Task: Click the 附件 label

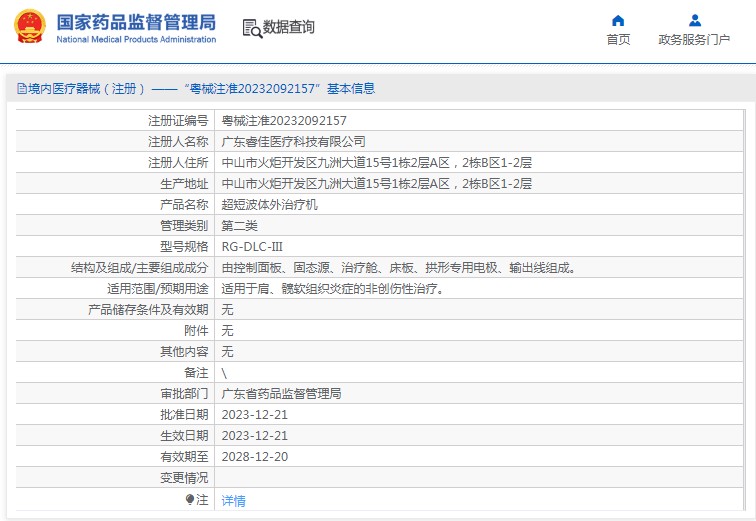Action: pyautogui.click(x=196, y=331)
